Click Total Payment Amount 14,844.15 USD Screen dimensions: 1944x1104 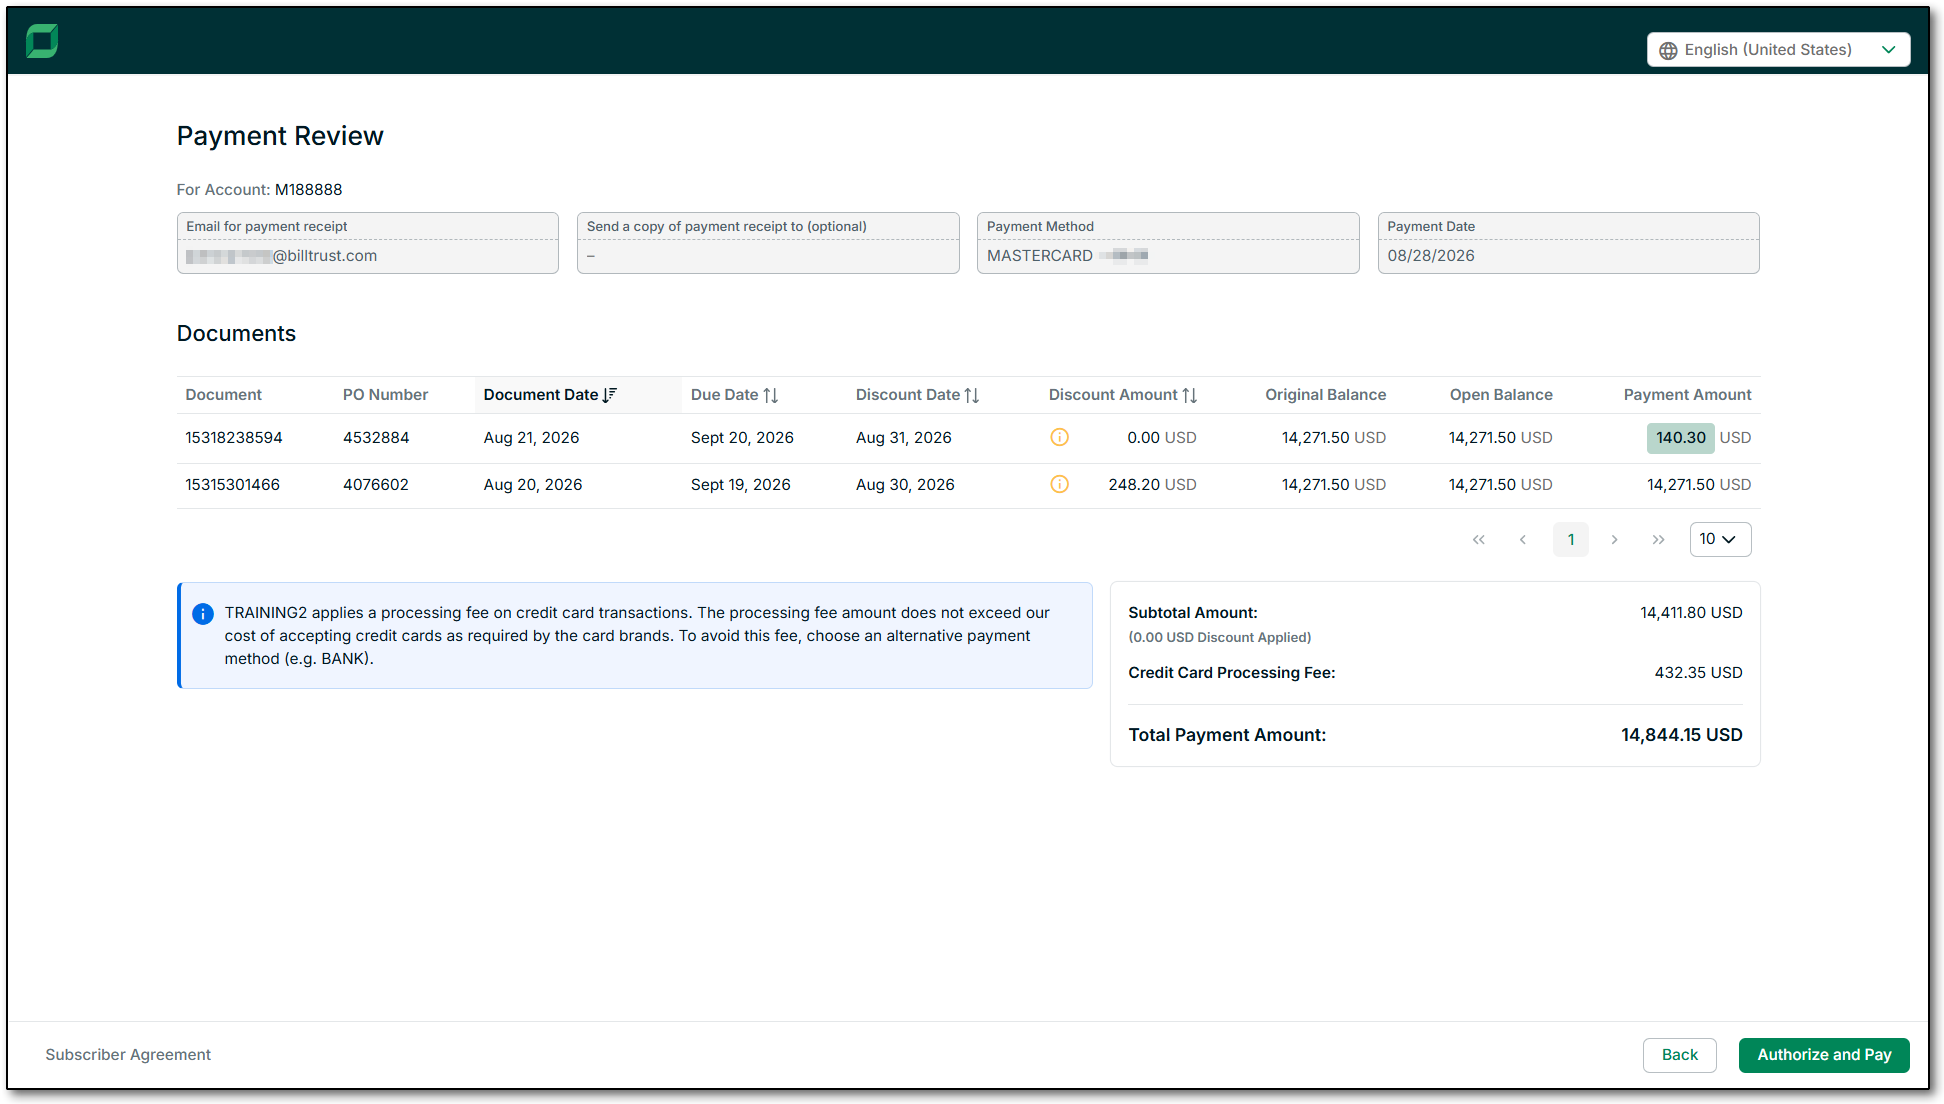1681,735
